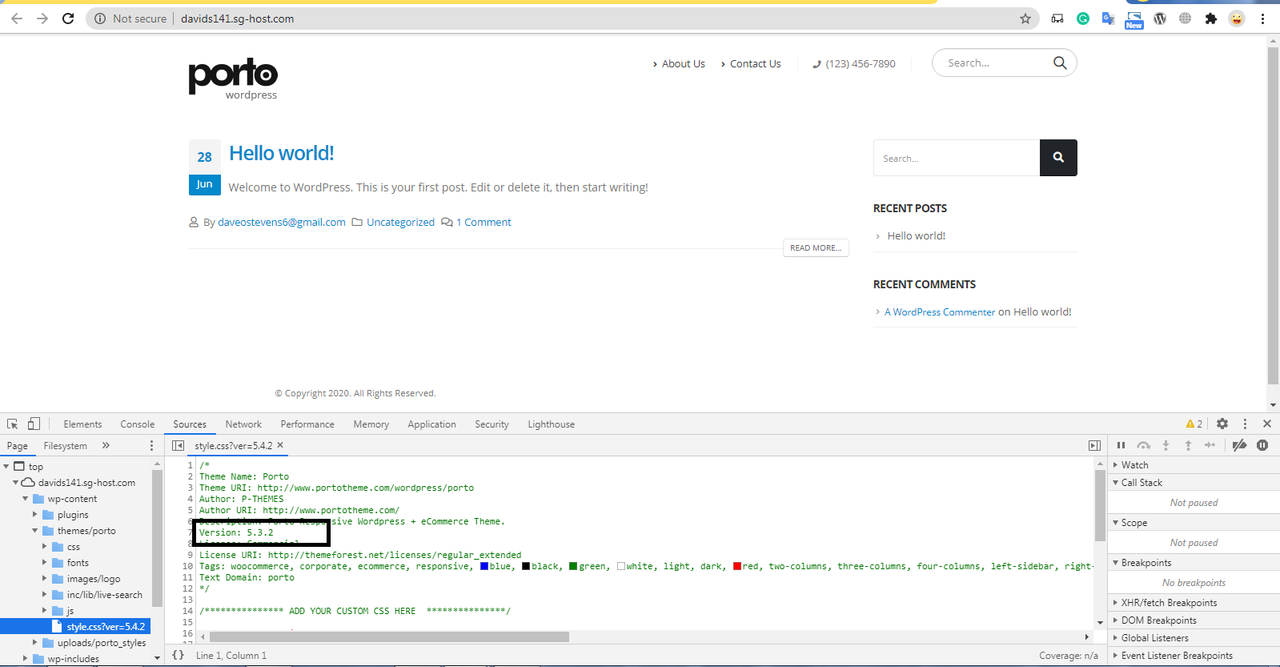Select the Filesystem navigator tab

66,445
